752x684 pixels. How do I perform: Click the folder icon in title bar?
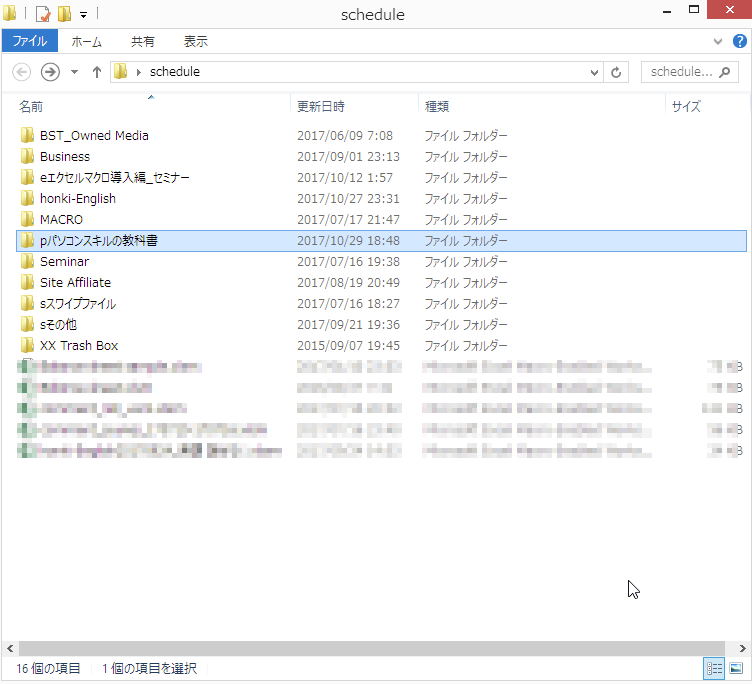click(x=10, y=13)
